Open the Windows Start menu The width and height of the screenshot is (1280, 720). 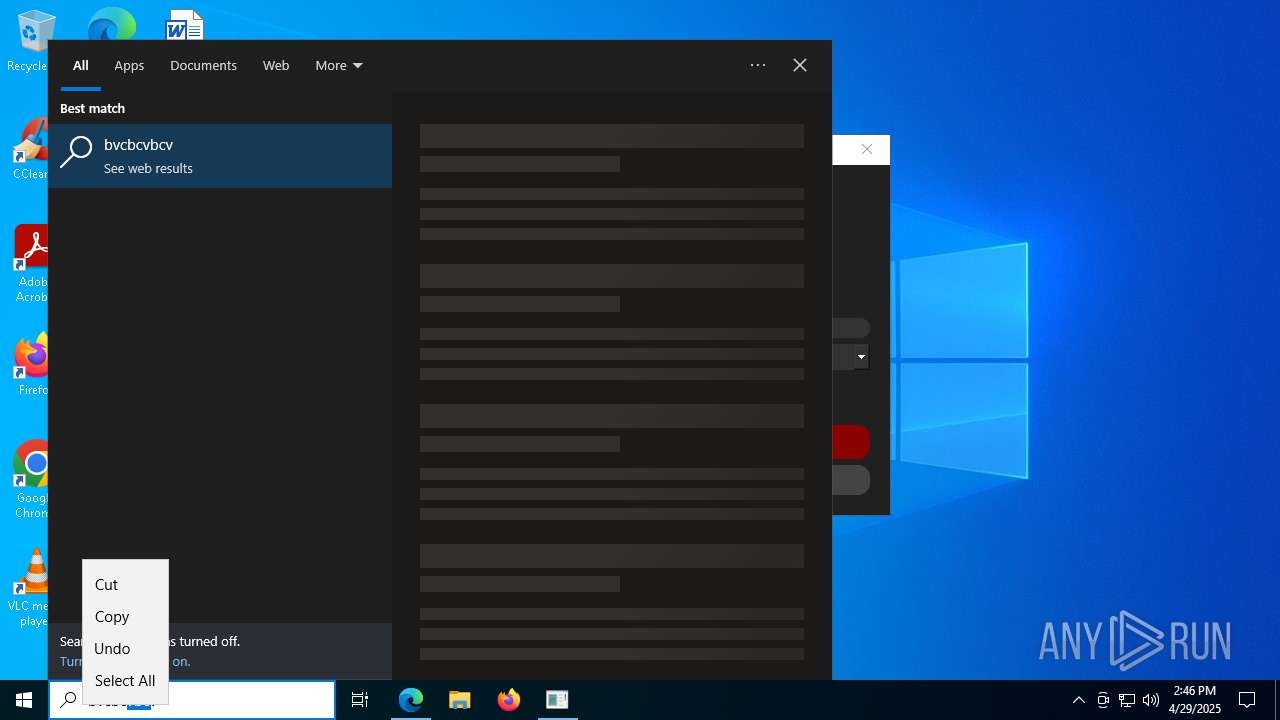point(24,700)
